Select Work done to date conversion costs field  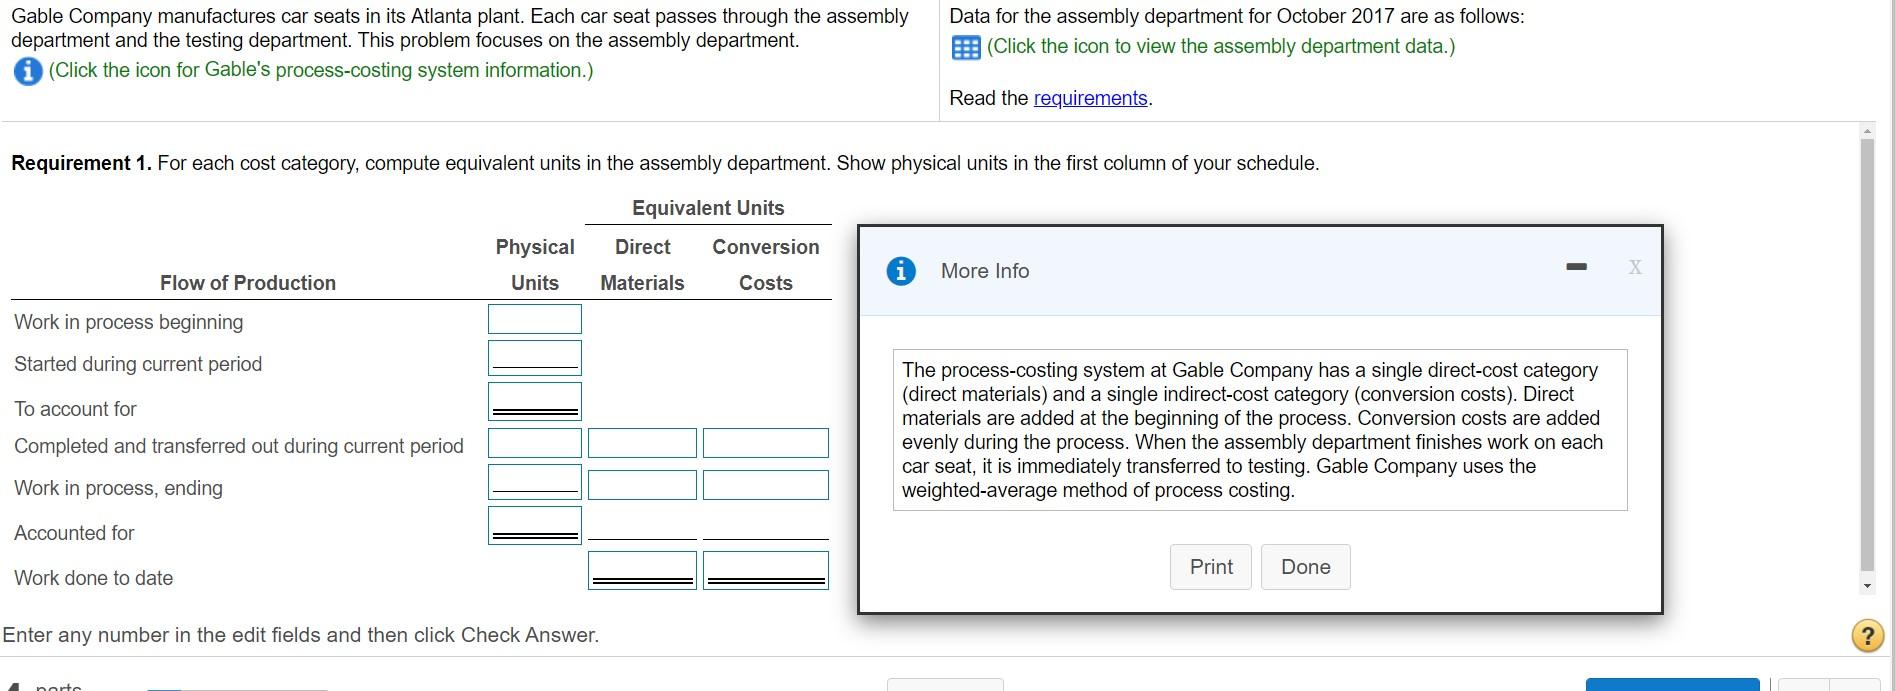(x=765, y=570)
